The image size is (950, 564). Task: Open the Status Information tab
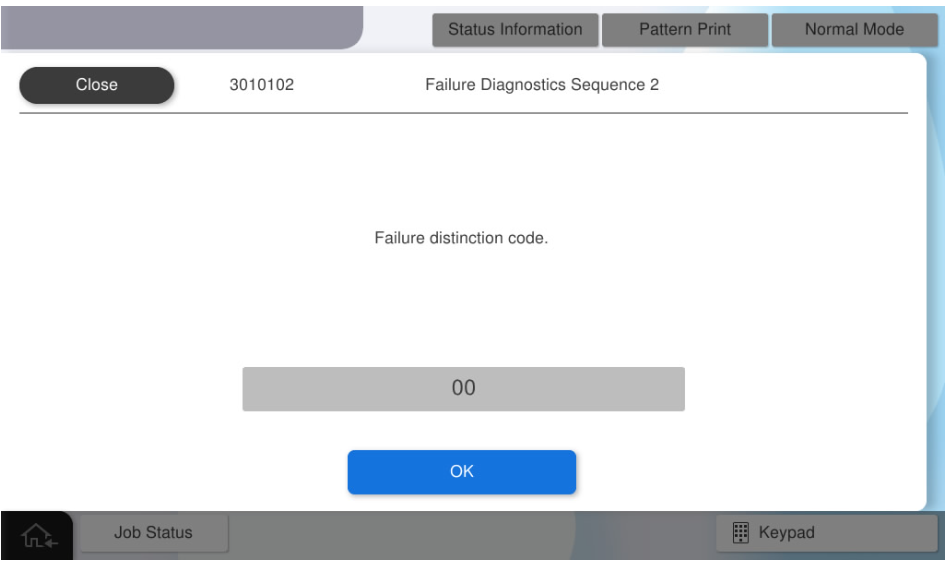(515, 30)
